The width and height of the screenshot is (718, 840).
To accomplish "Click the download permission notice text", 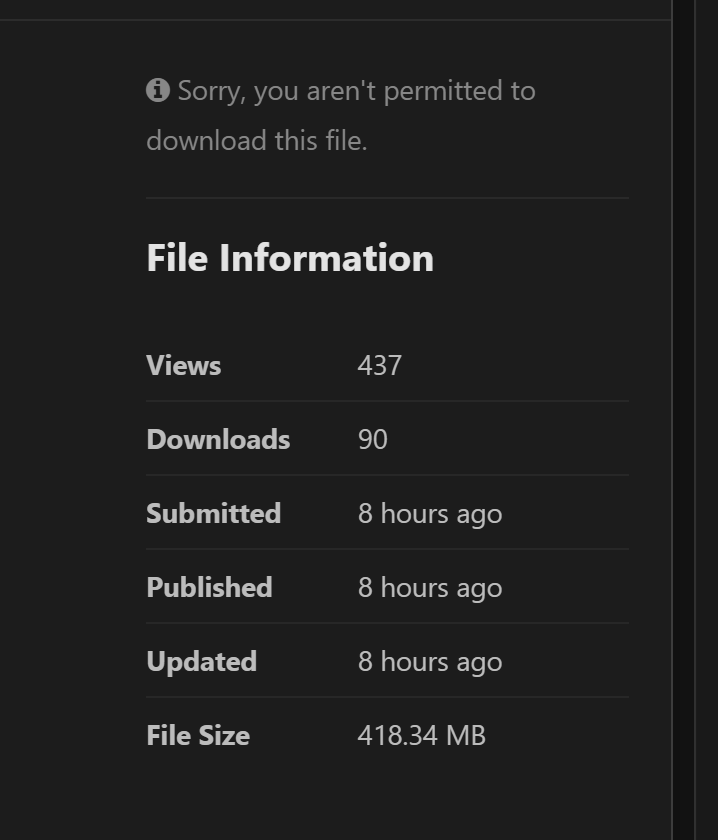I will [x=341, y=115].
